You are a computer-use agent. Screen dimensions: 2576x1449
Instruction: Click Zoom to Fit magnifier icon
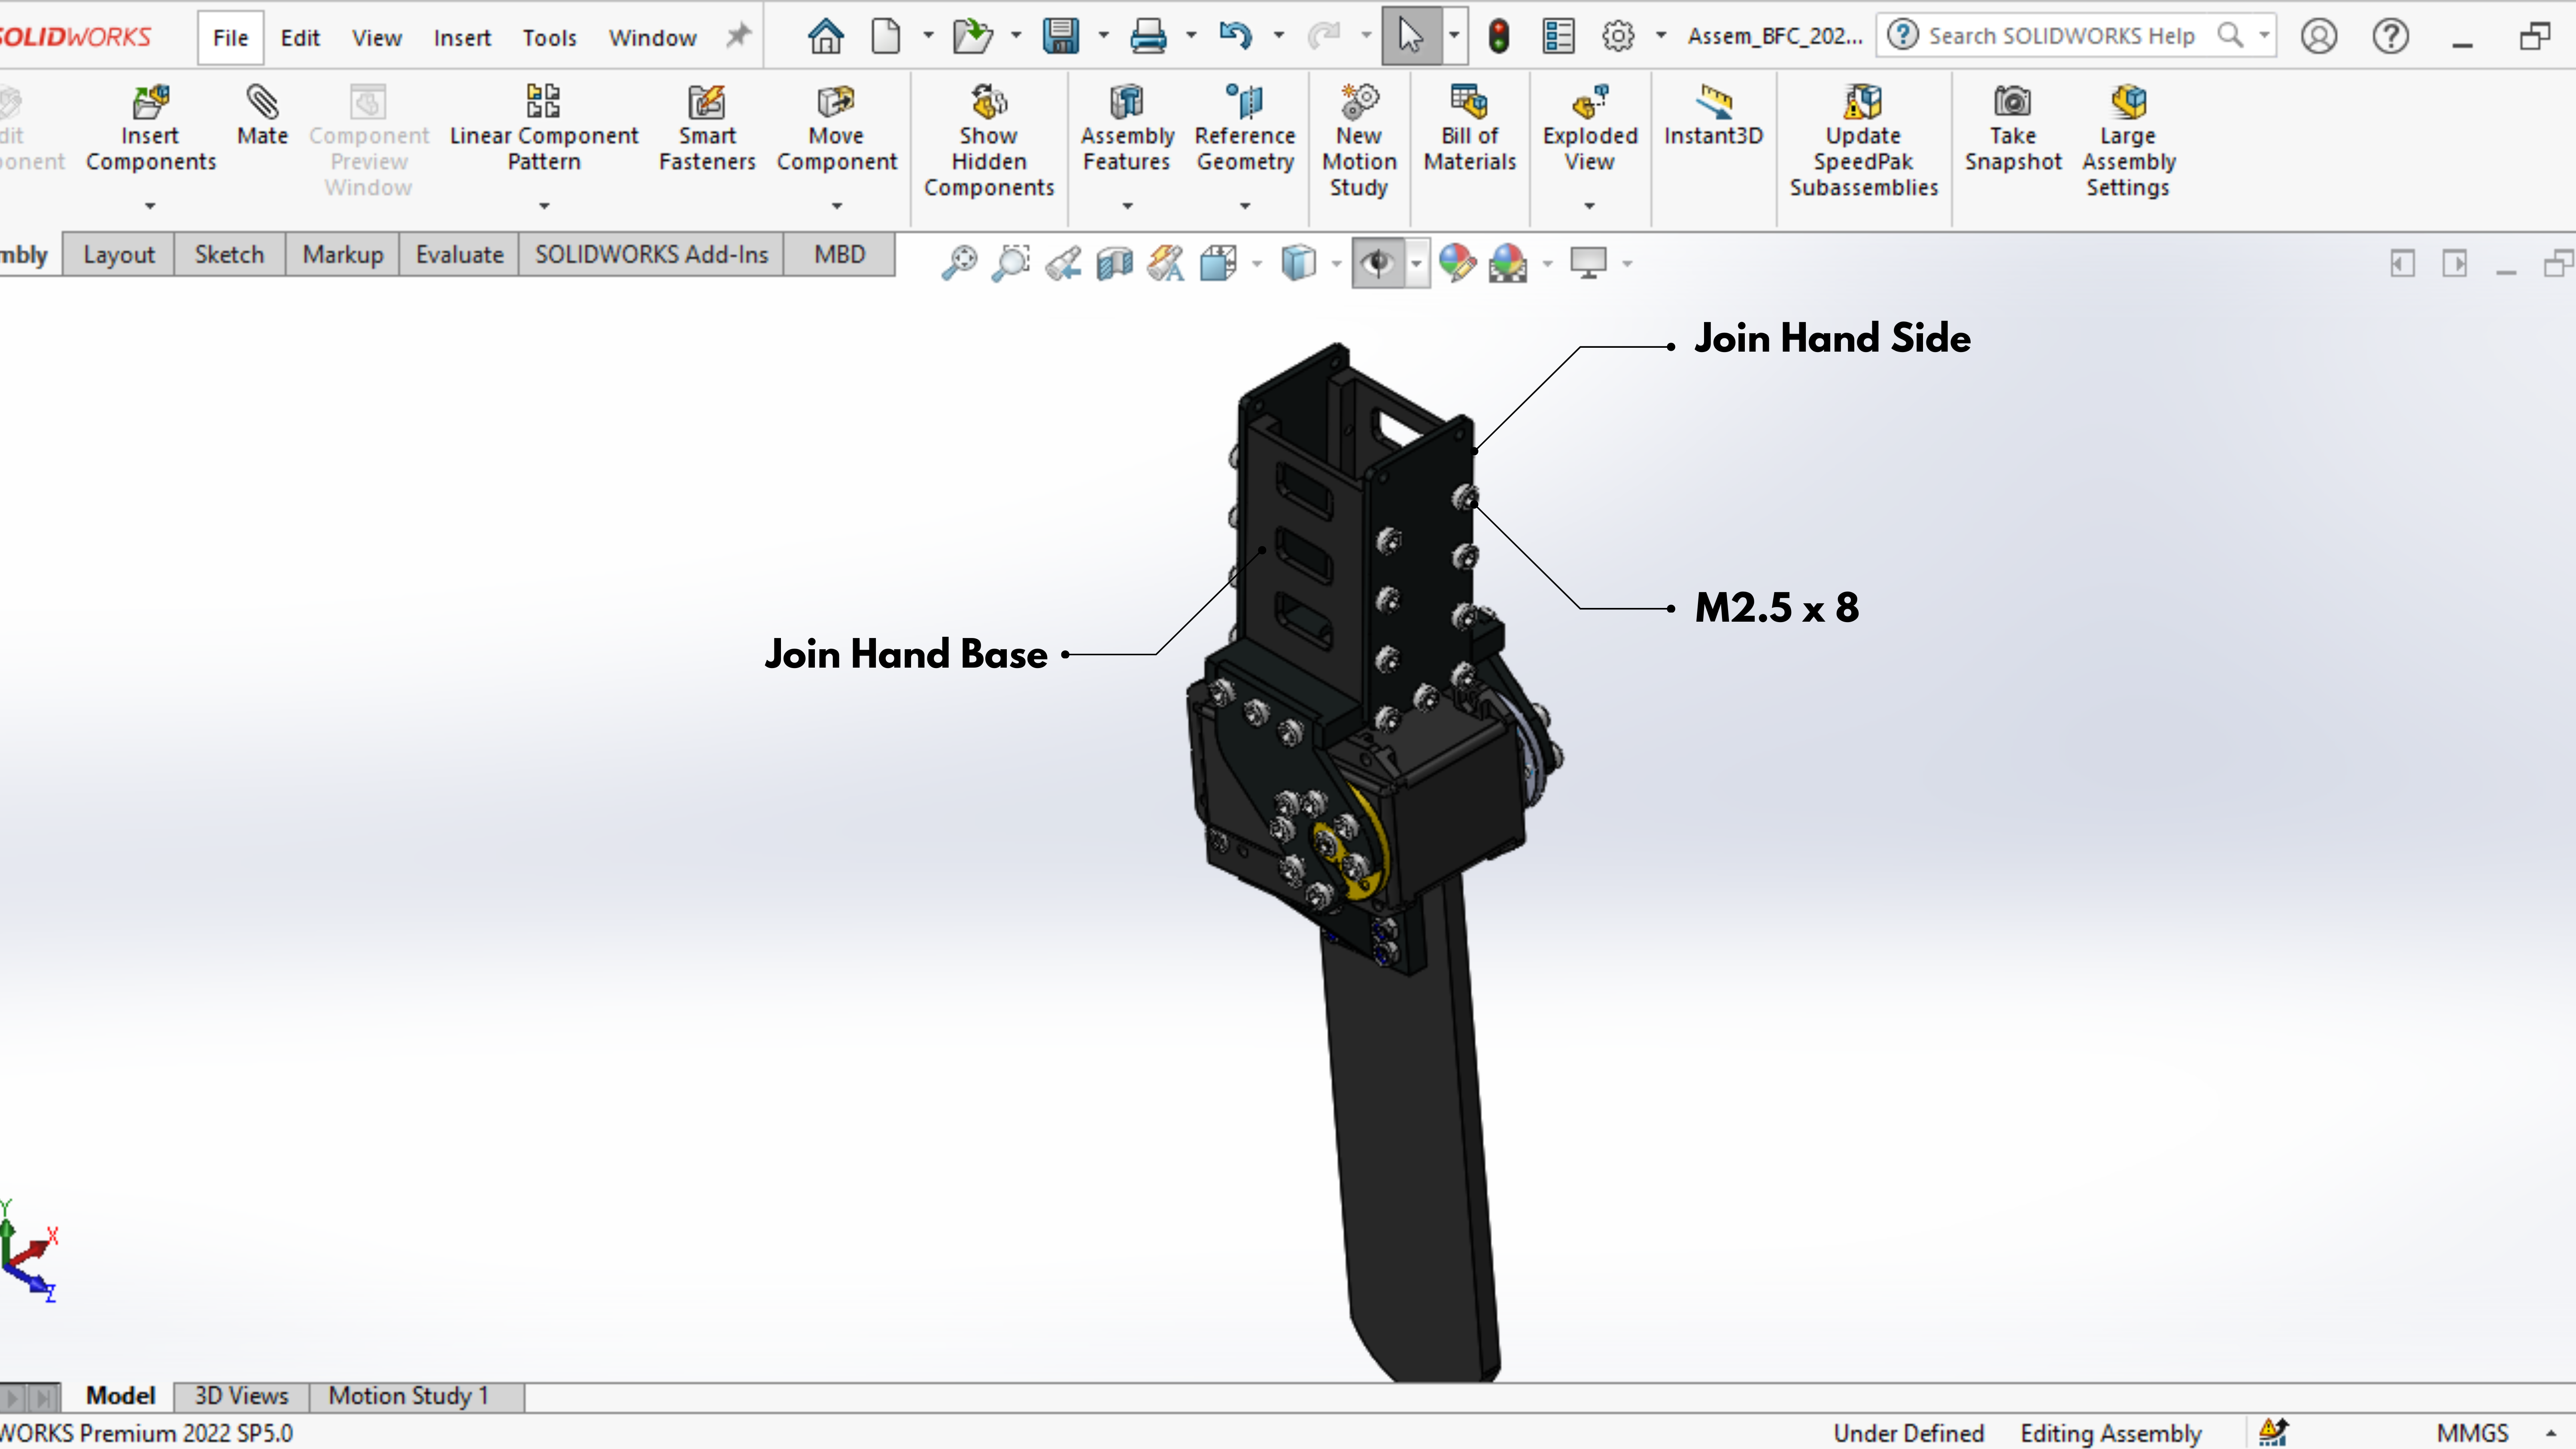[959, 263]
